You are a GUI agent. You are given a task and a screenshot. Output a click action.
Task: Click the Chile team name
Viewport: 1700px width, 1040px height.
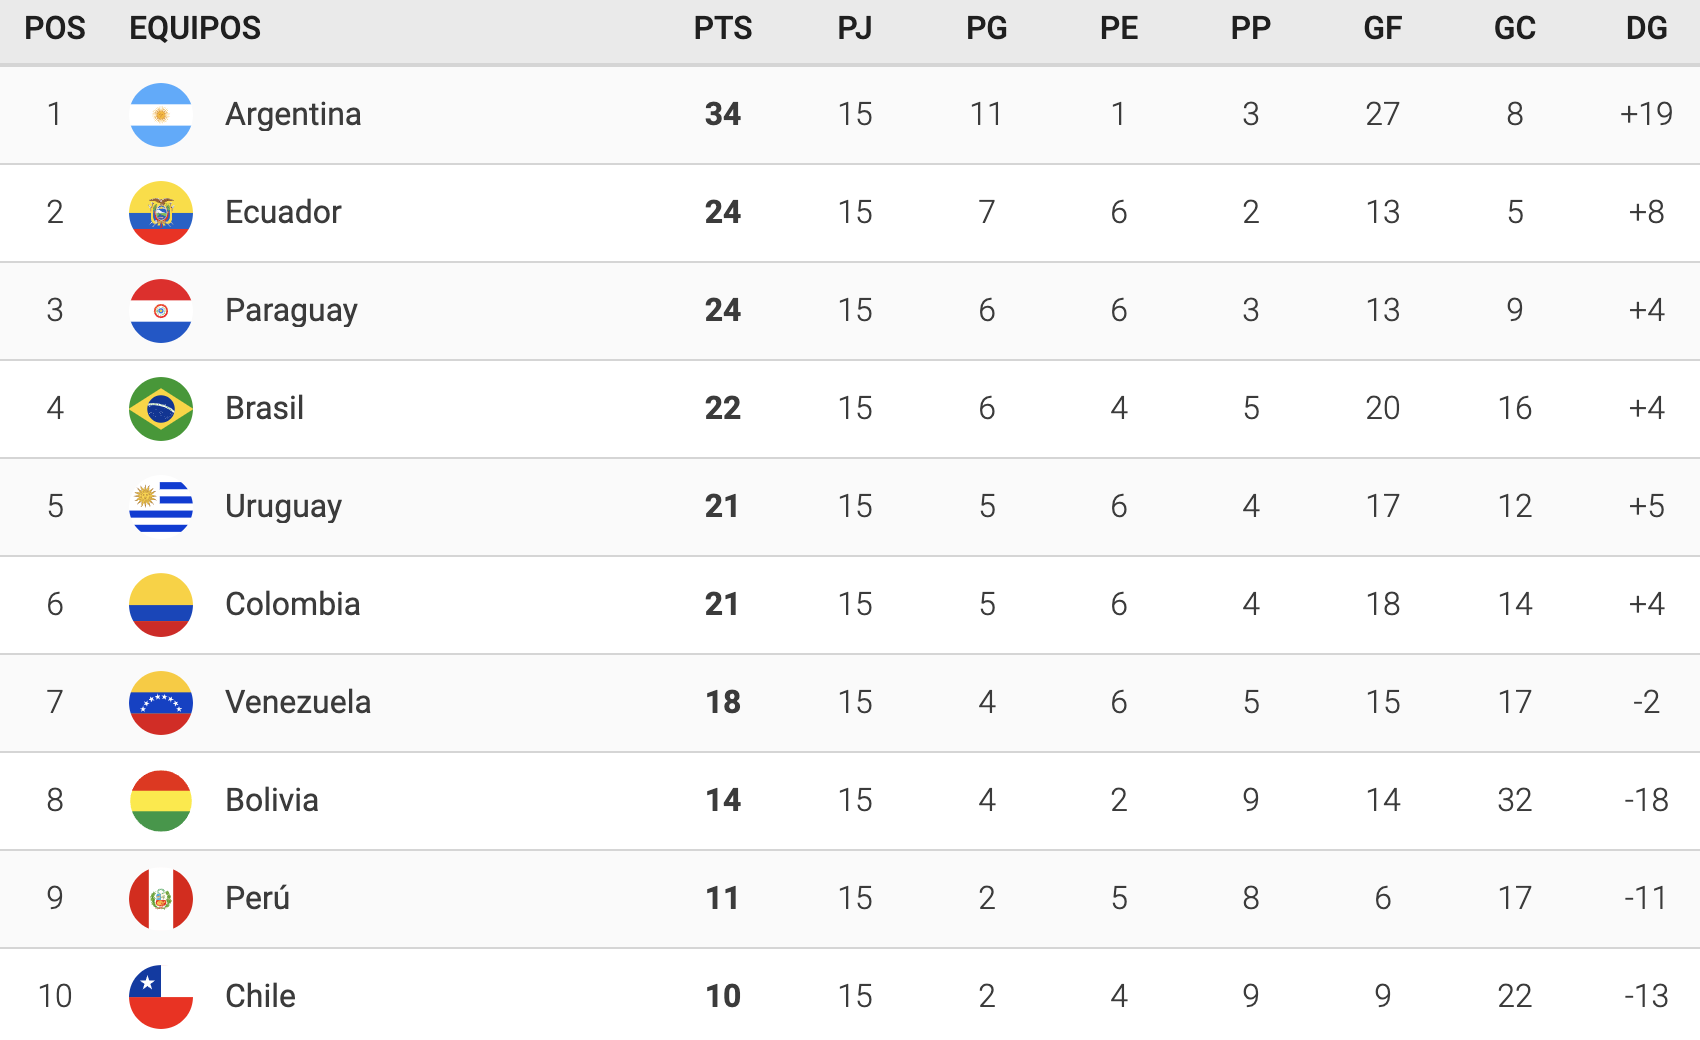pyautogui.click(x=260, y=996)
